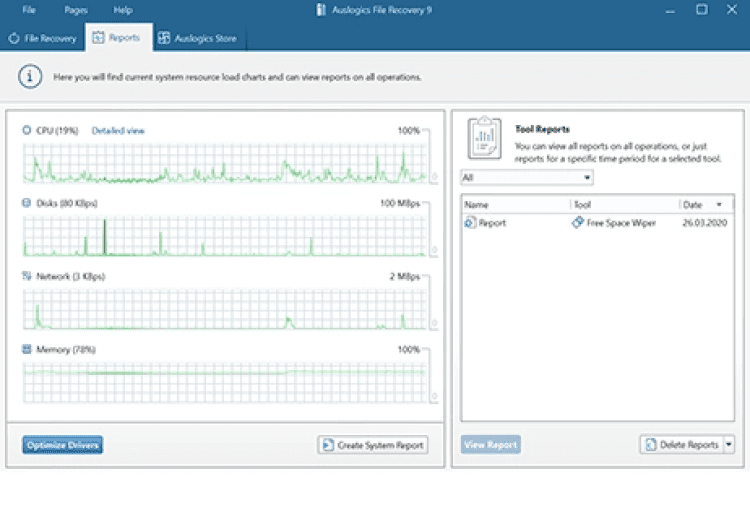Click the View Report button

point(491,444)
